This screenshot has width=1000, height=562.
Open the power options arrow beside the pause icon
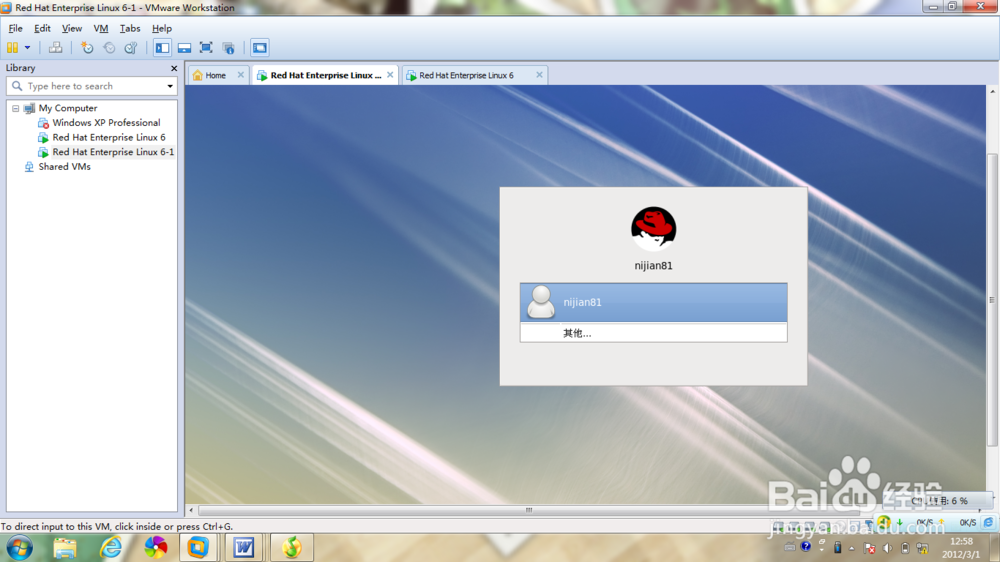[27, 48]
